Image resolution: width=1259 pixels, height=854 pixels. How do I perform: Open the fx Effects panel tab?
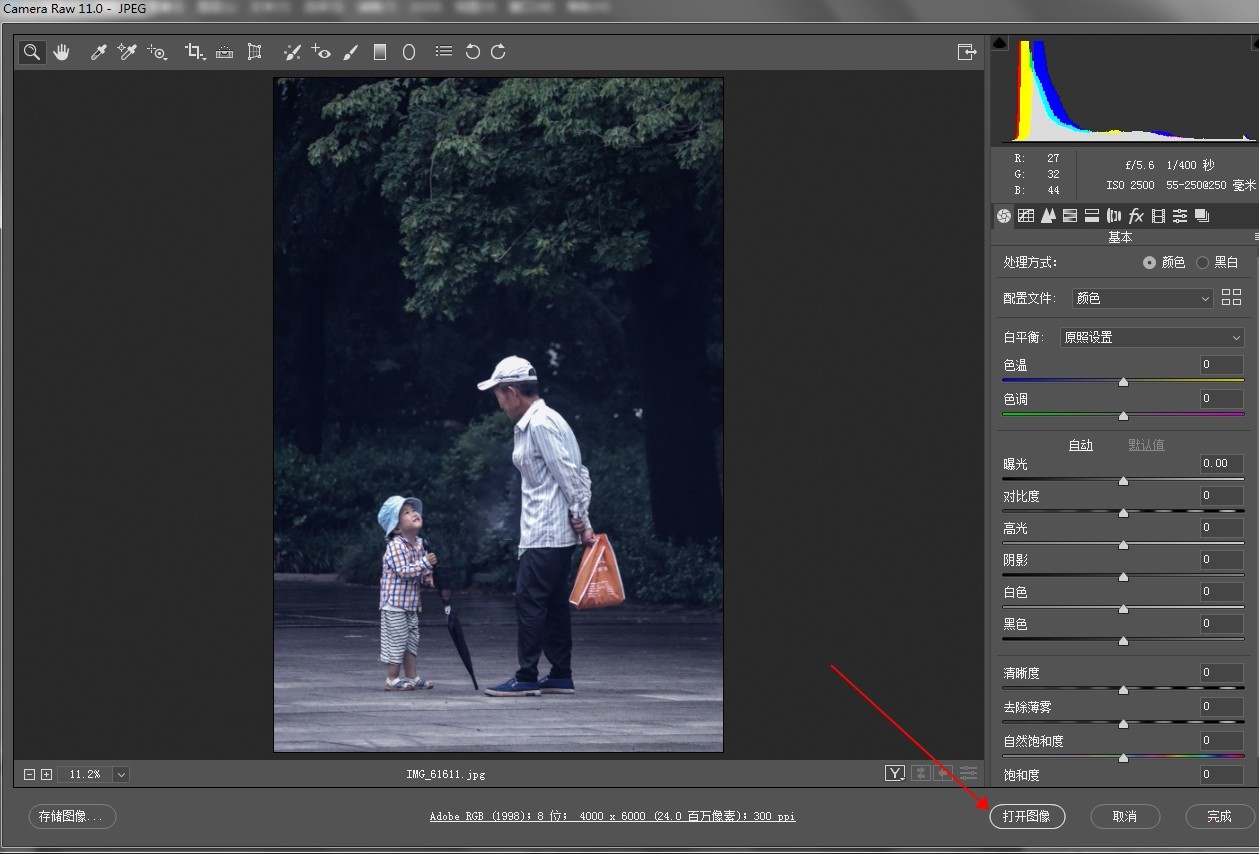point(1136,216)
